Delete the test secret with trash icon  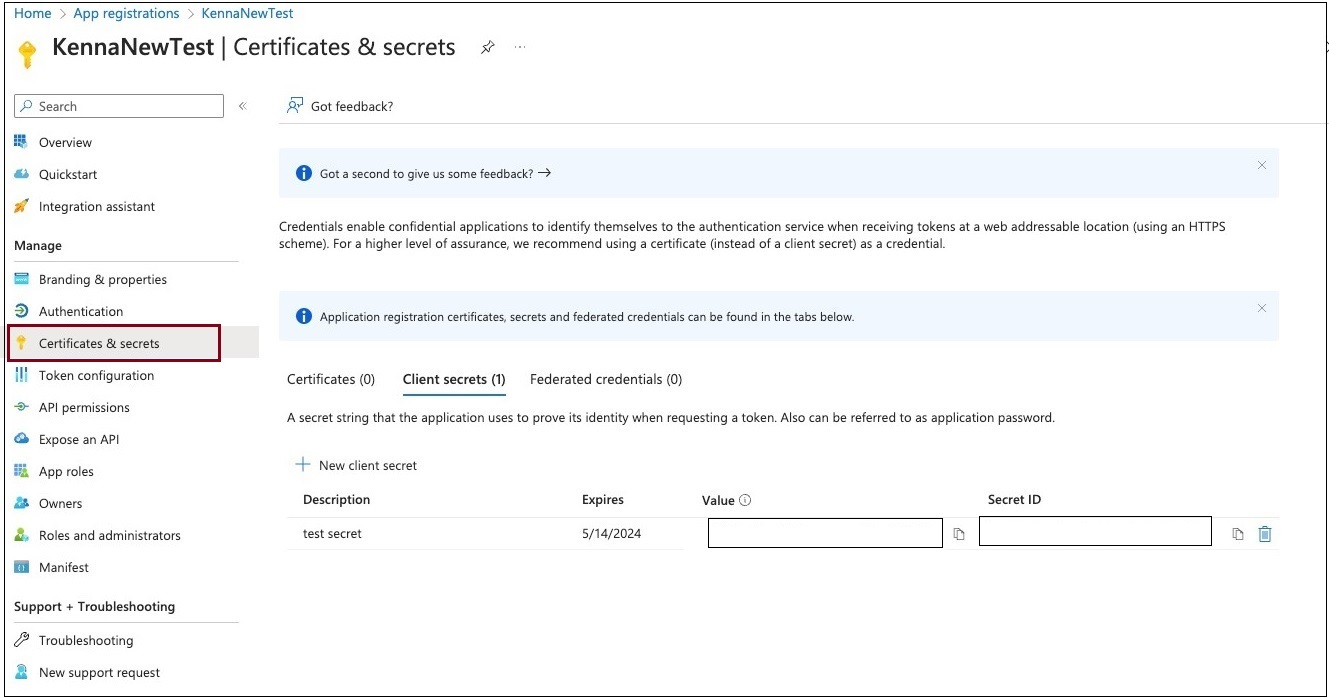(1265, 534)
